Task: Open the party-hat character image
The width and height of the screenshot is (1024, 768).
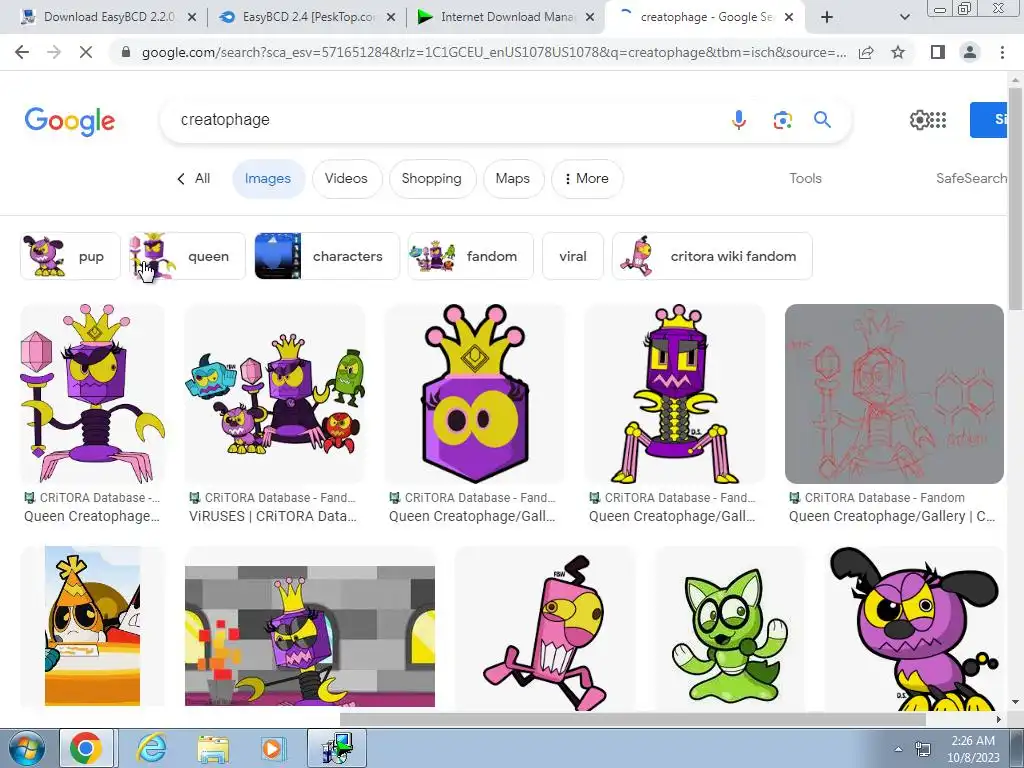Action: [x=92, y=627]
